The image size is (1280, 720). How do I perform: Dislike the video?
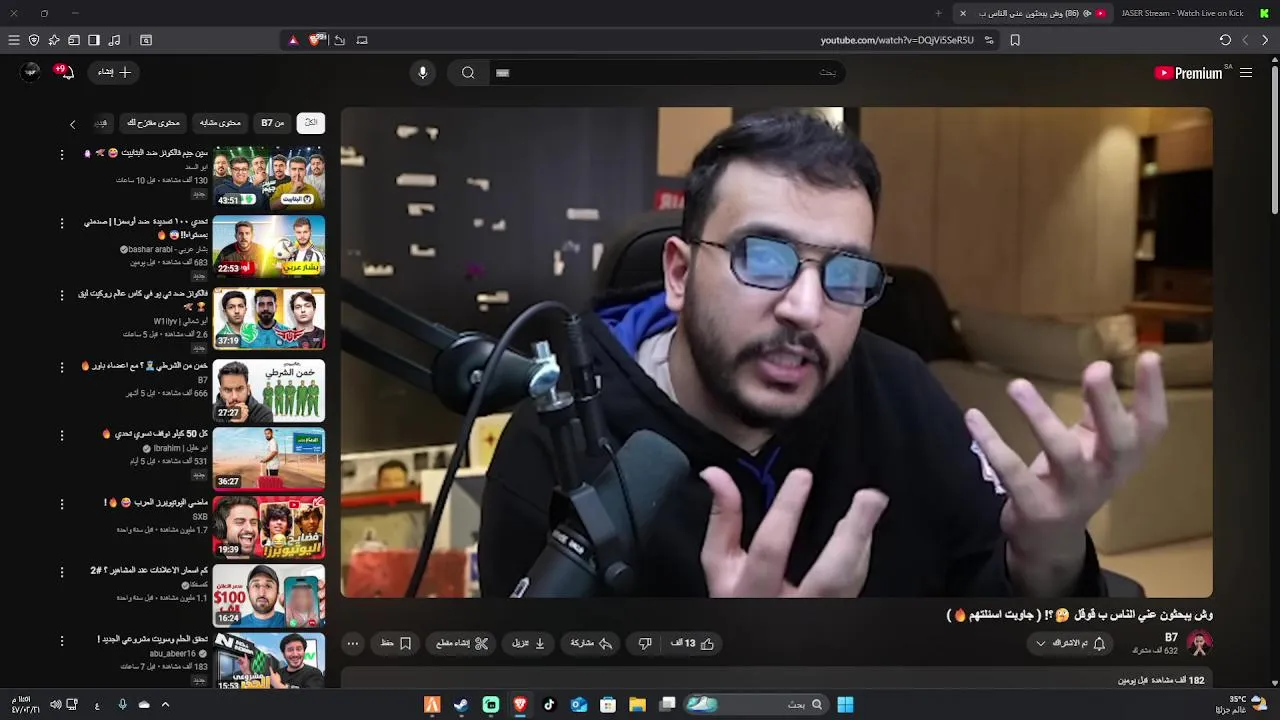[645, 644]
